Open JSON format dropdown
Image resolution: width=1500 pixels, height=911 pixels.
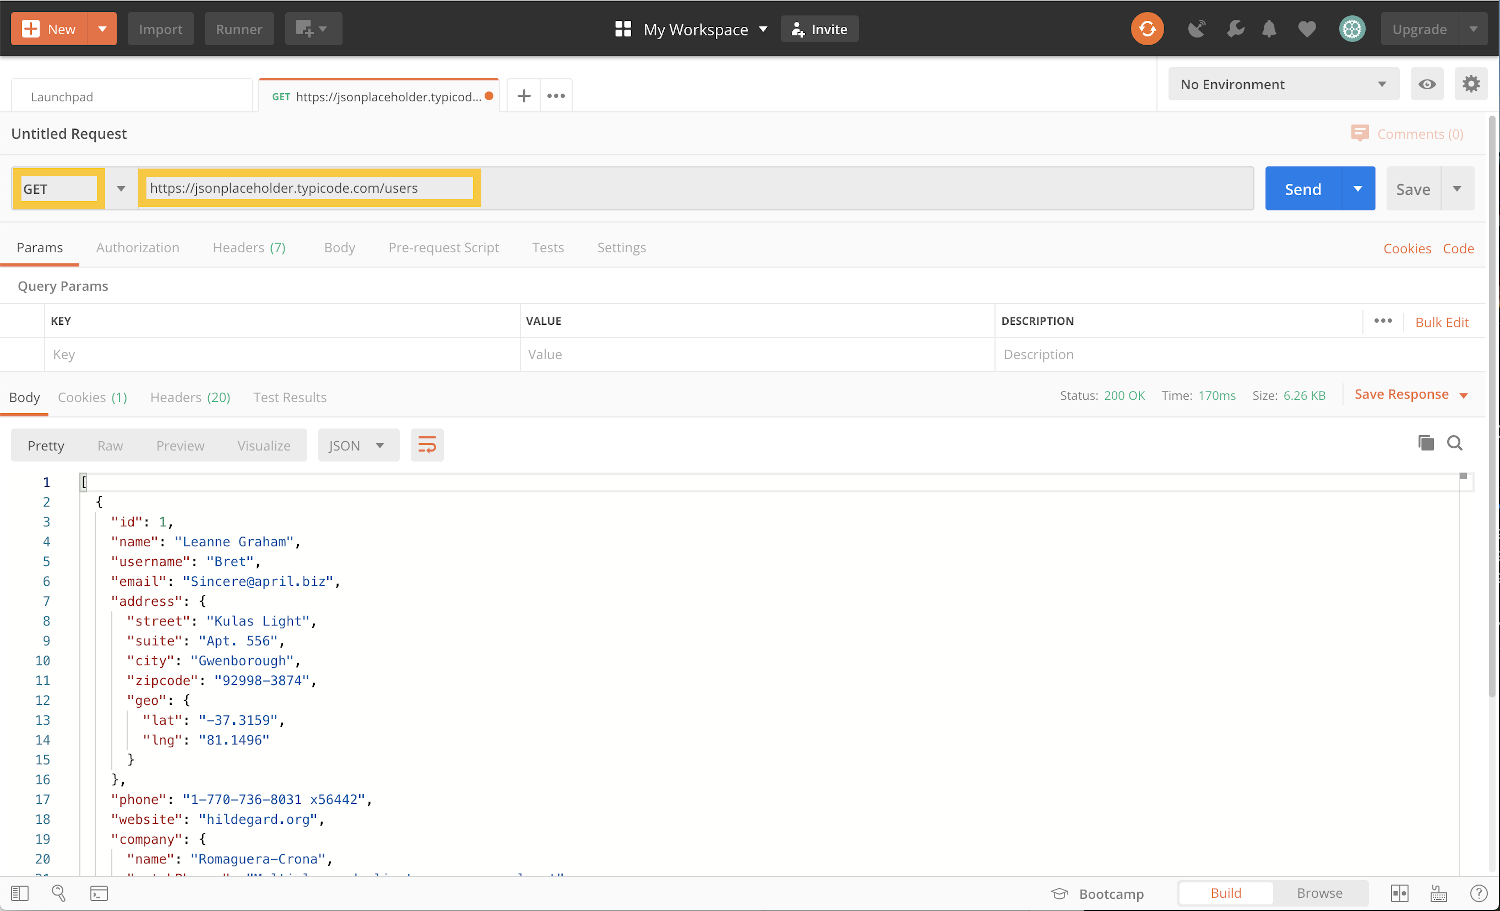pyautogui.click(x=358, y=445)
